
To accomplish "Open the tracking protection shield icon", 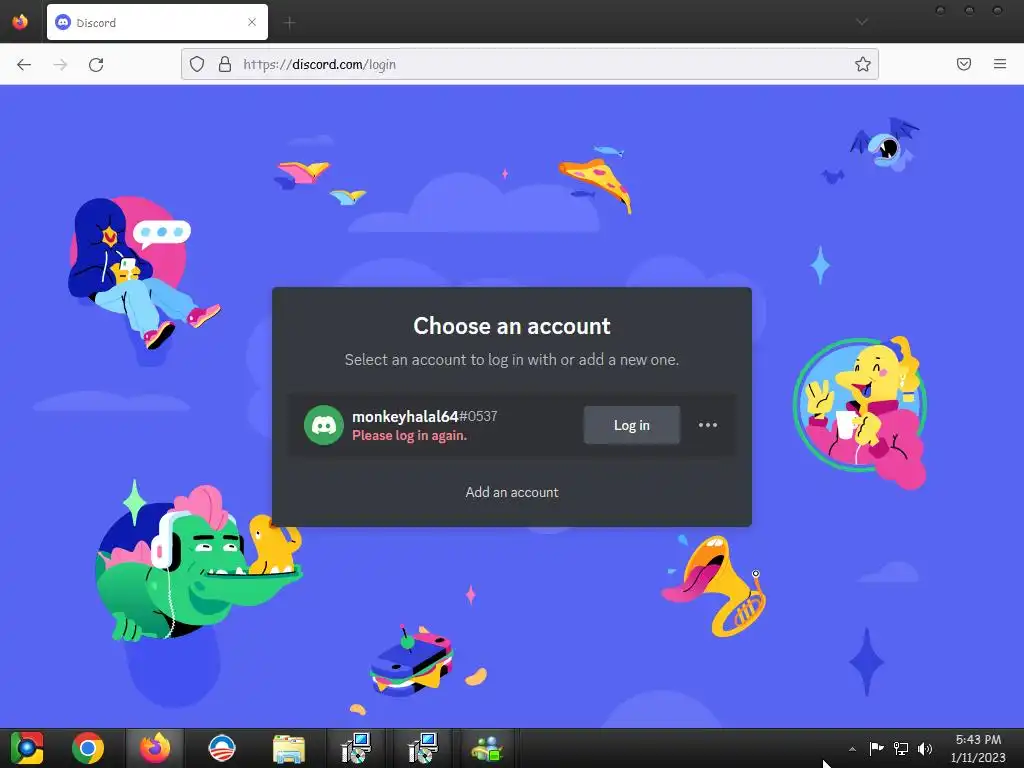I will (x=197, y=64).
